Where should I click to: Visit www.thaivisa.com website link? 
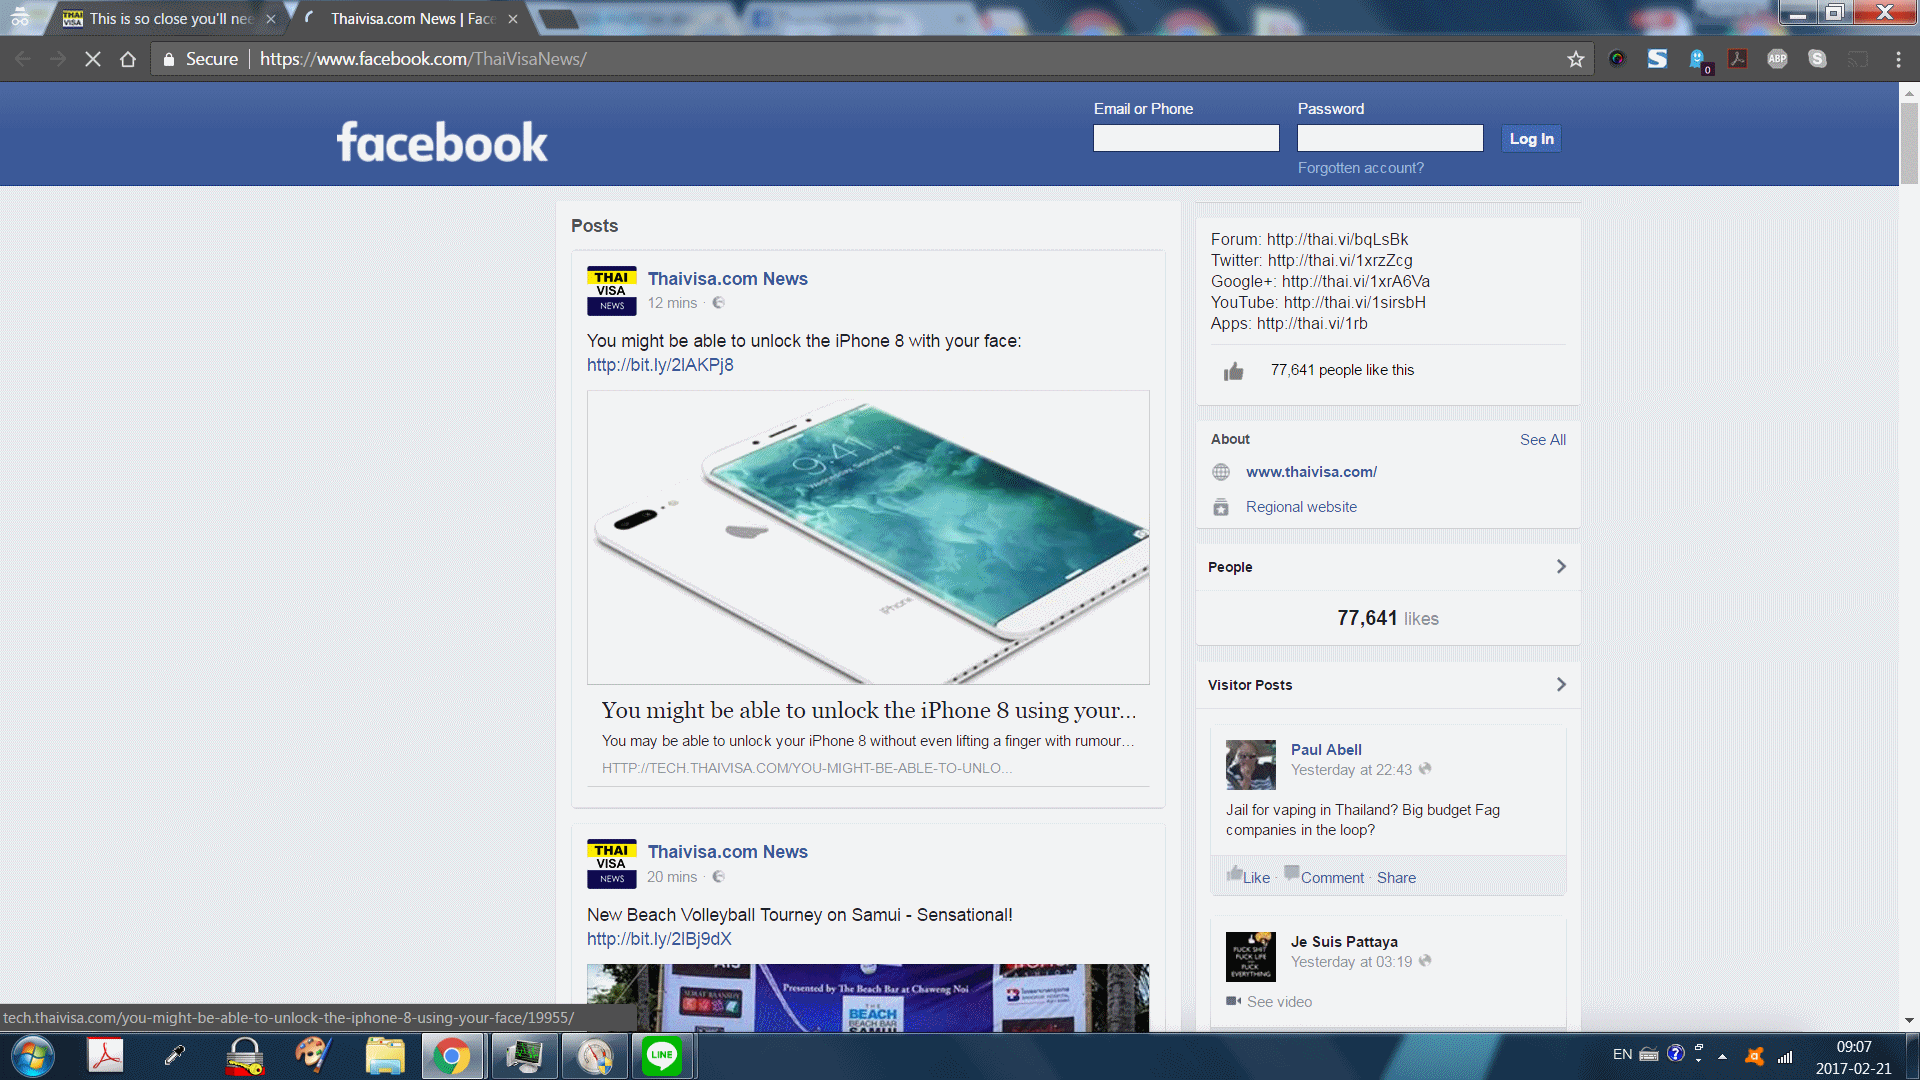(1311, 472)
